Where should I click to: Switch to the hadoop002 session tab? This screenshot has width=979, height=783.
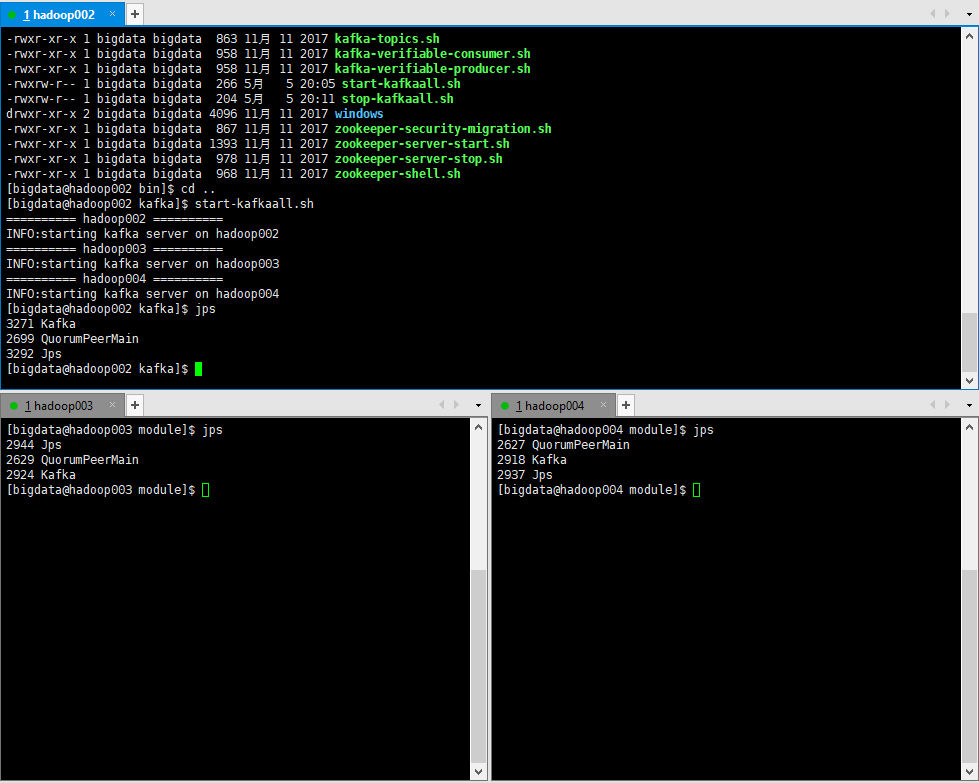click(61, 14)
